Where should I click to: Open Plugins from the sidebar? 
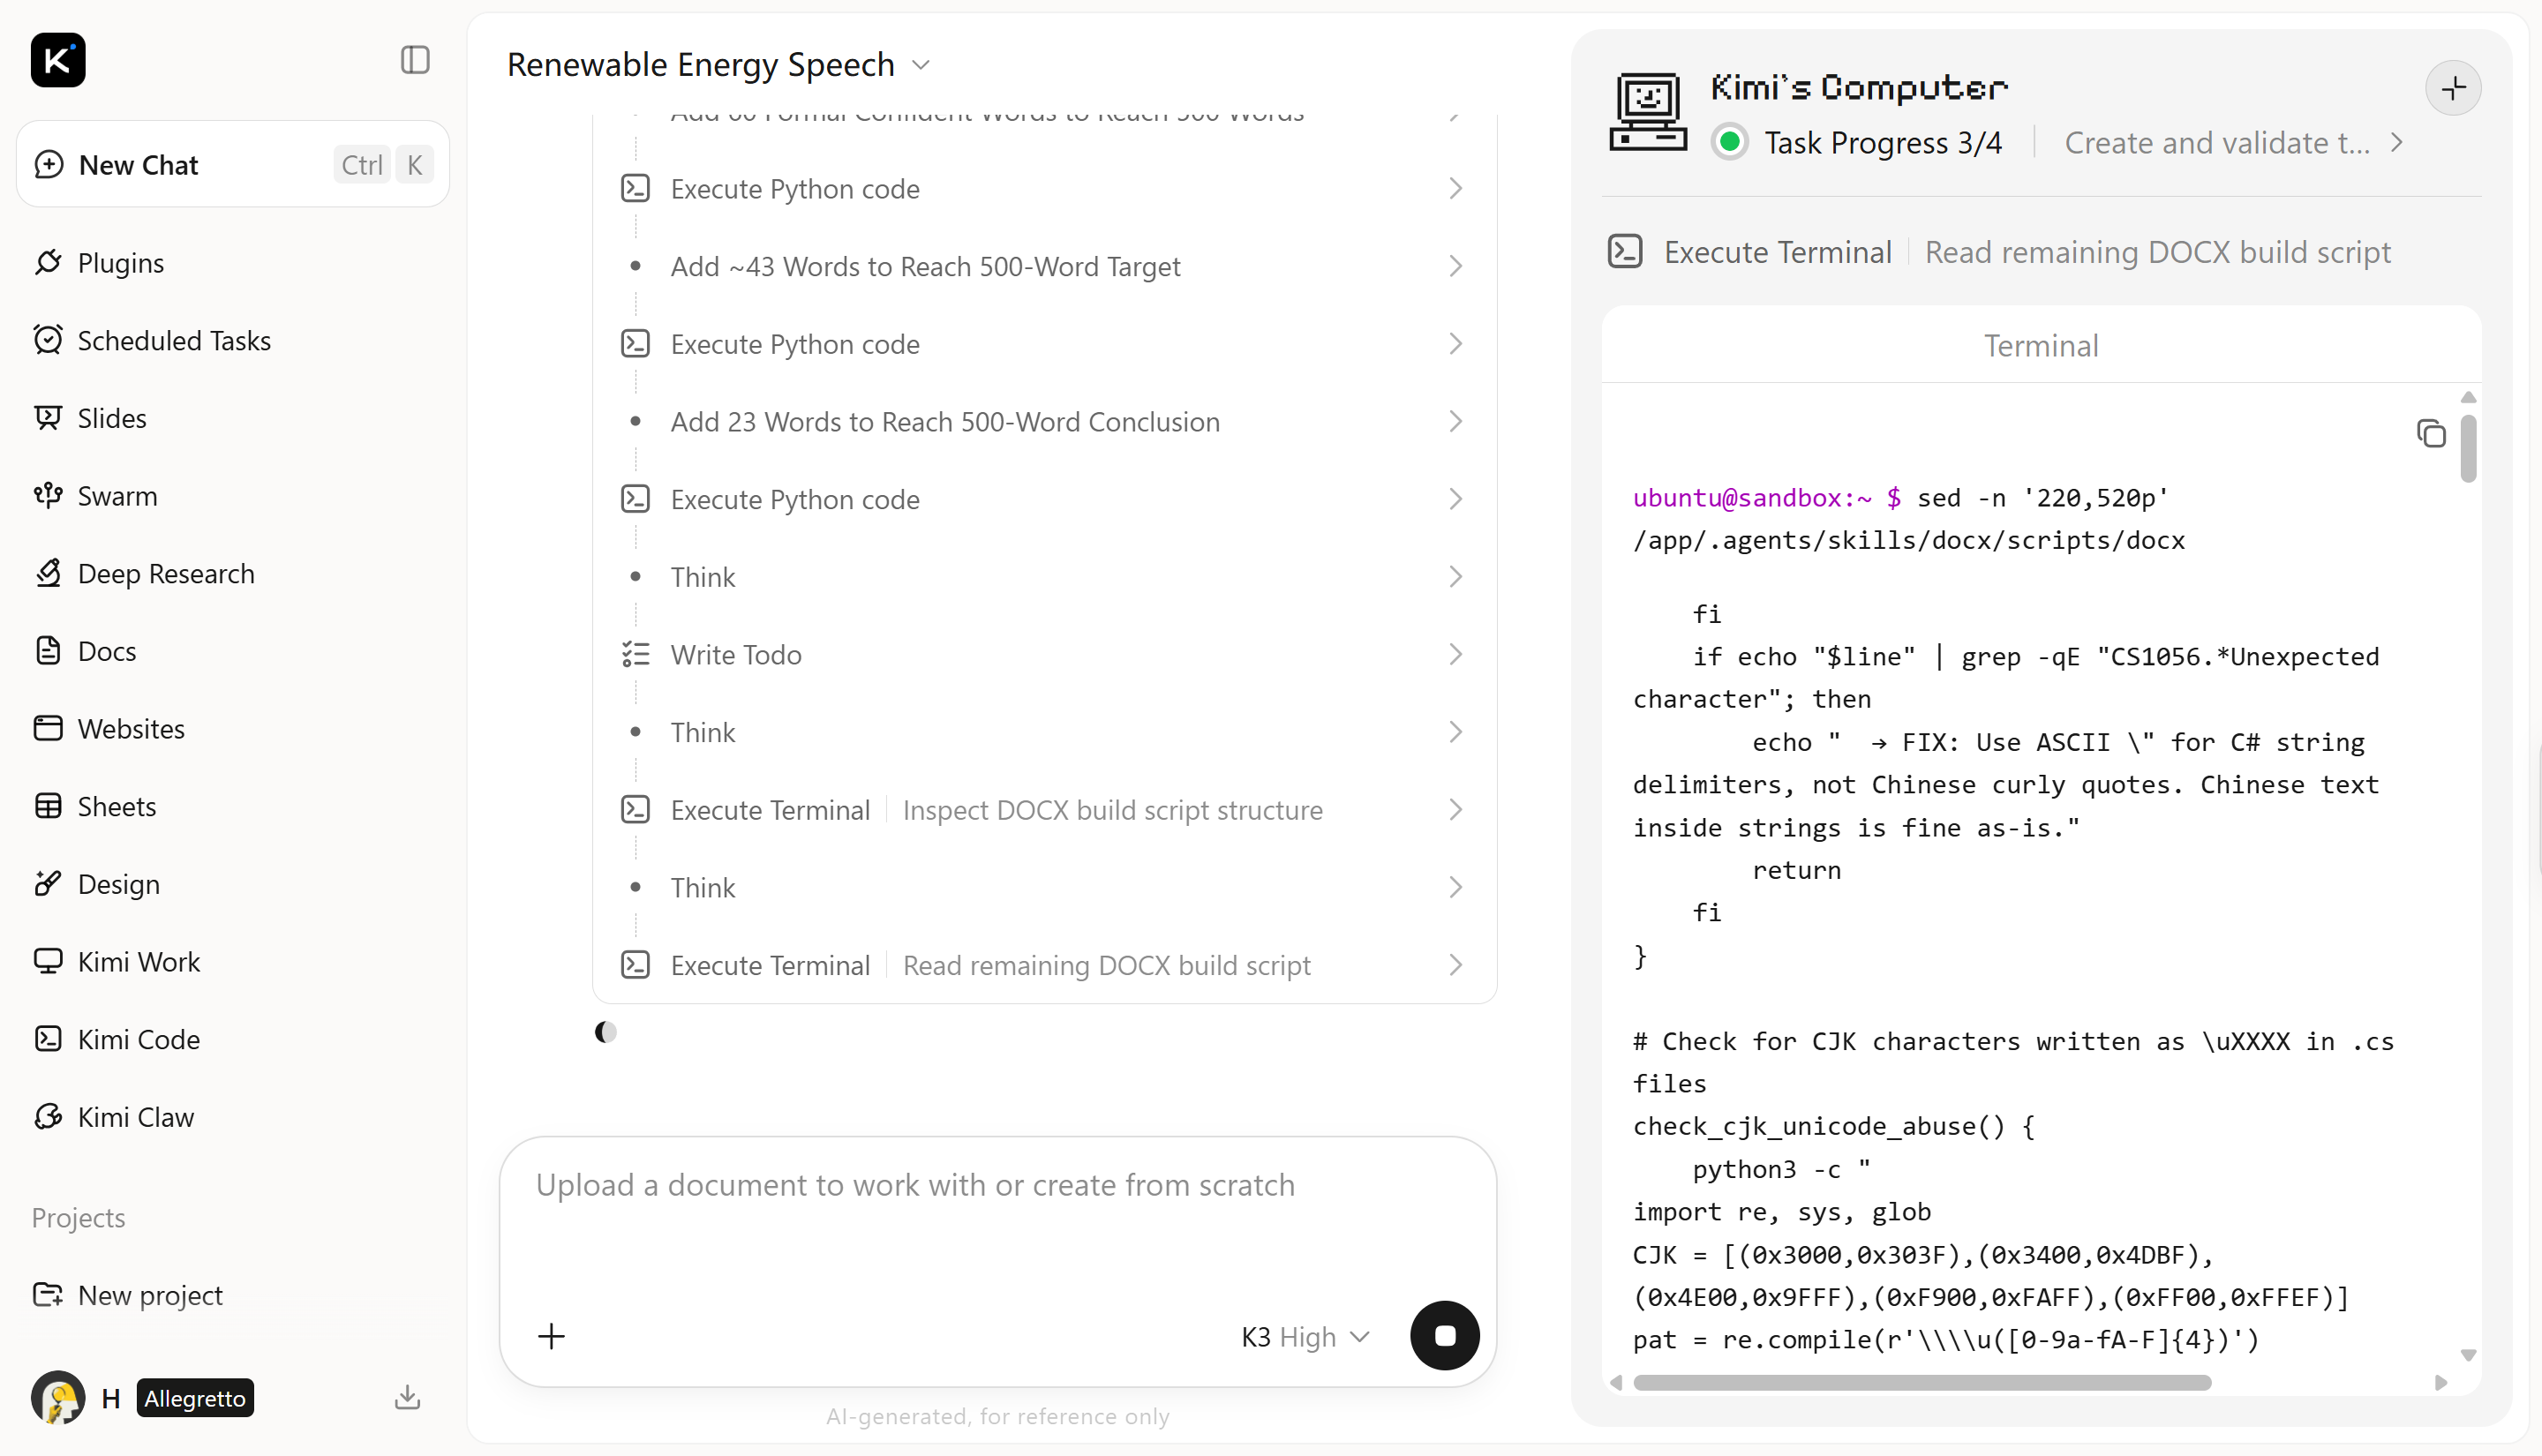pos(233,262)
